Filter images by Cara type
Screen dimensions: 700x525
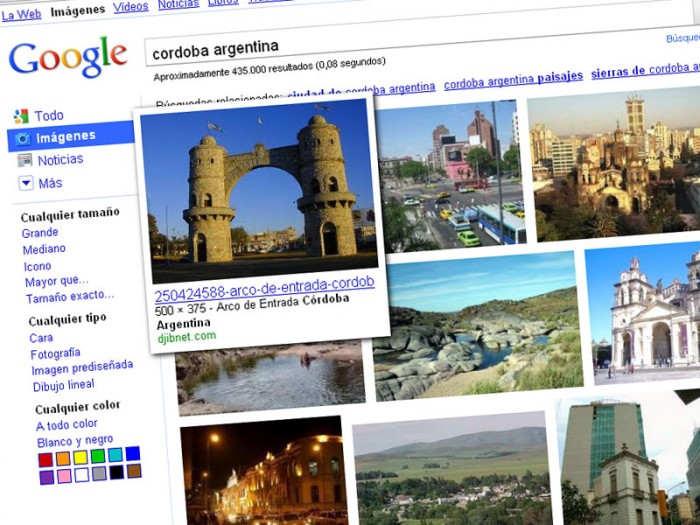coord(41,338)
